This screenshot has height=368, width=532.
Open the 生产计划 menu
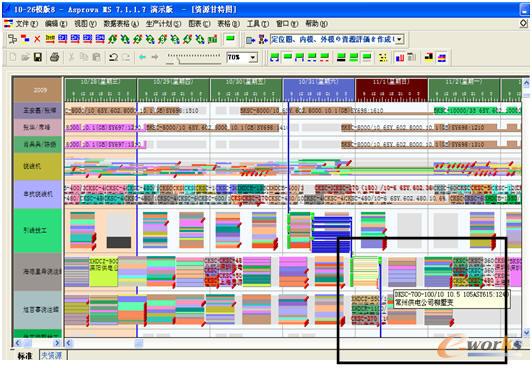pyautogui.click(x=163, y=24)
